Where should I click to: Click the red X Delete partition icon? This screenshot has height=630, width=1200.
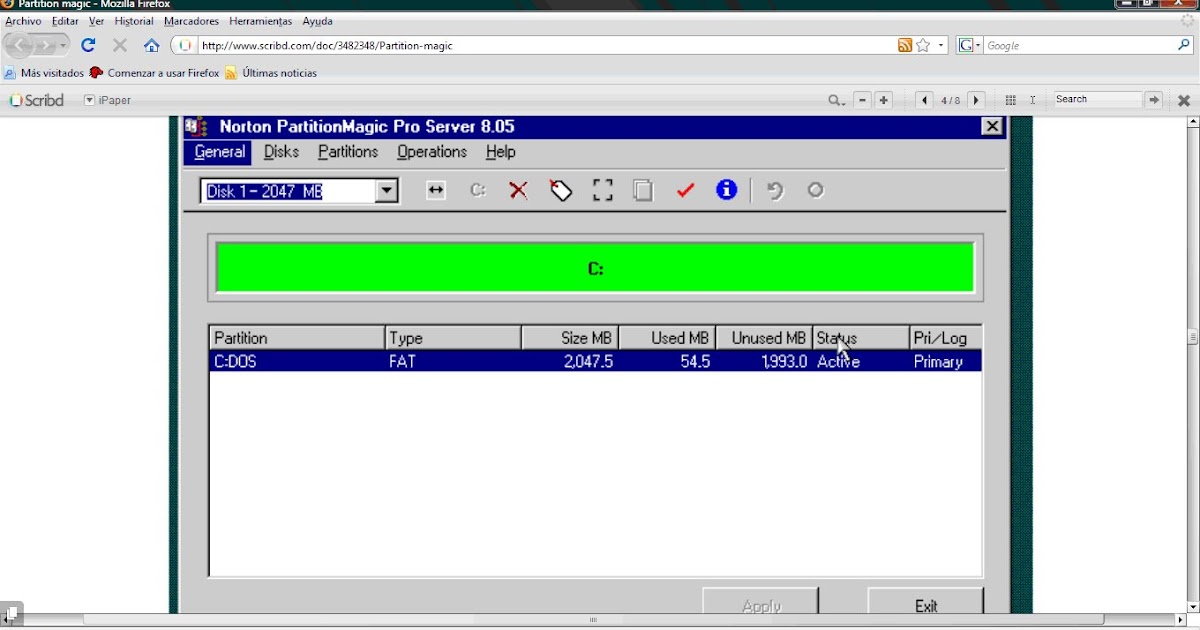(x=518, y=191)
